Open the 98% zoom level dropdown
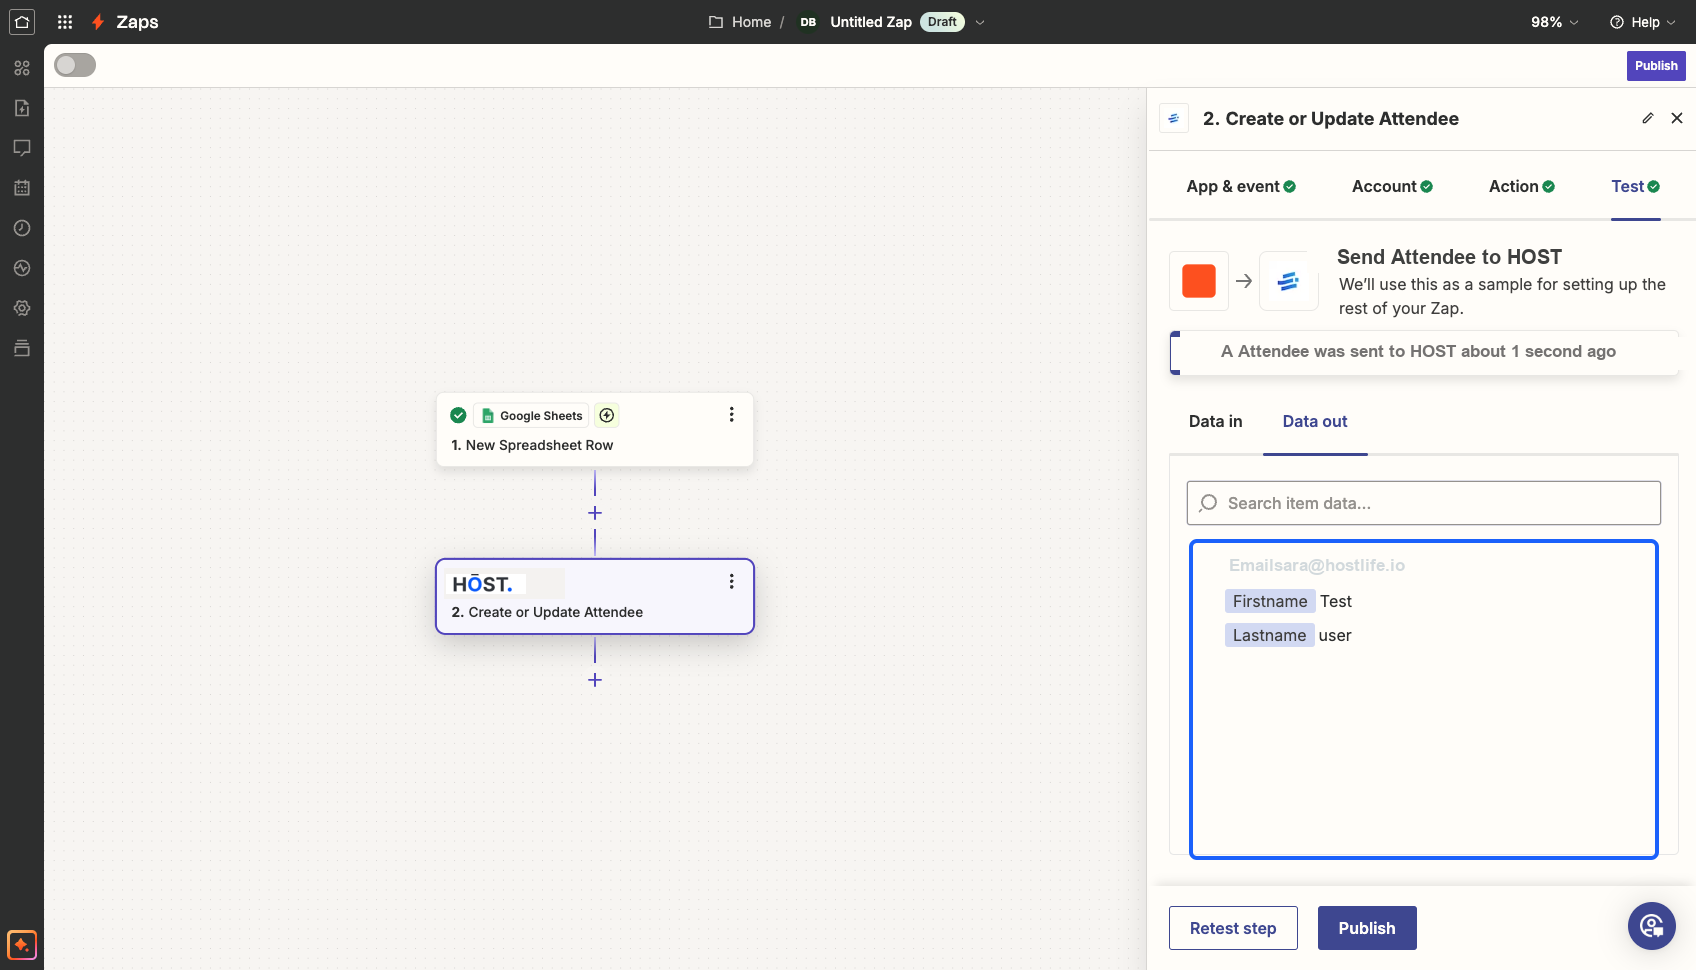 coord(1555,22)
